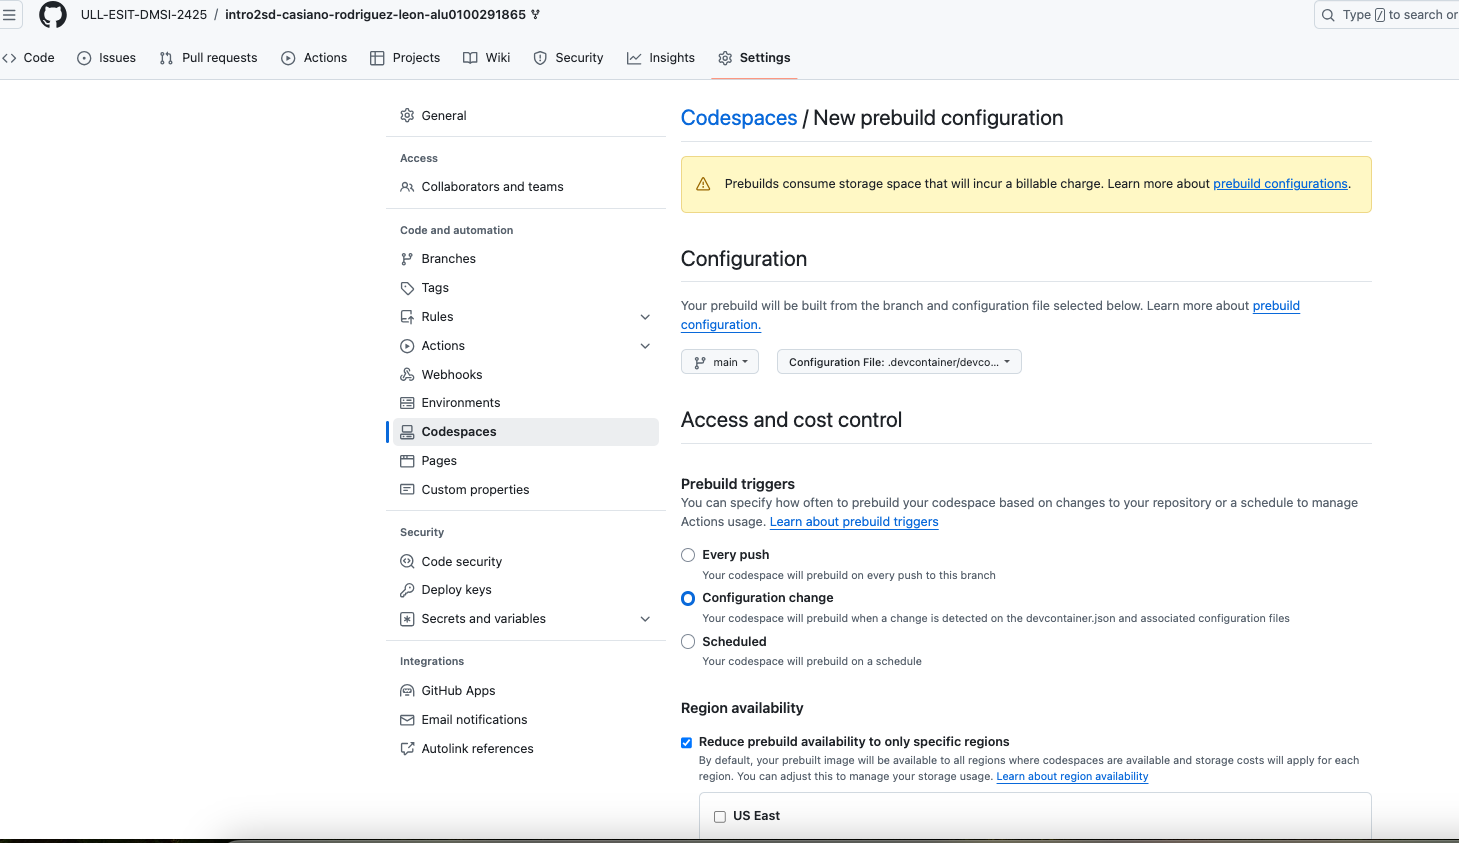Open the Projects tab
1459x843 pixels.
tap(405, 58)
